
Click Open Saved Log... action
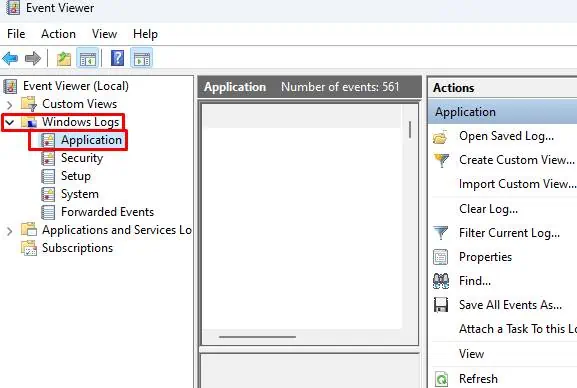coord(506,137)
